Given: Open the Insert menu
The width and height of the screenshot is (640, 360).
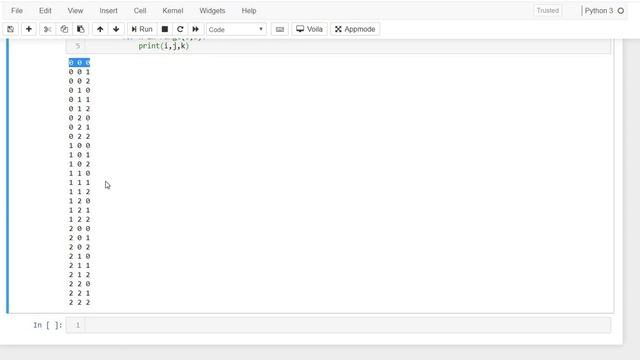Looking at the screenshot, I should click(x=109, y=11).
